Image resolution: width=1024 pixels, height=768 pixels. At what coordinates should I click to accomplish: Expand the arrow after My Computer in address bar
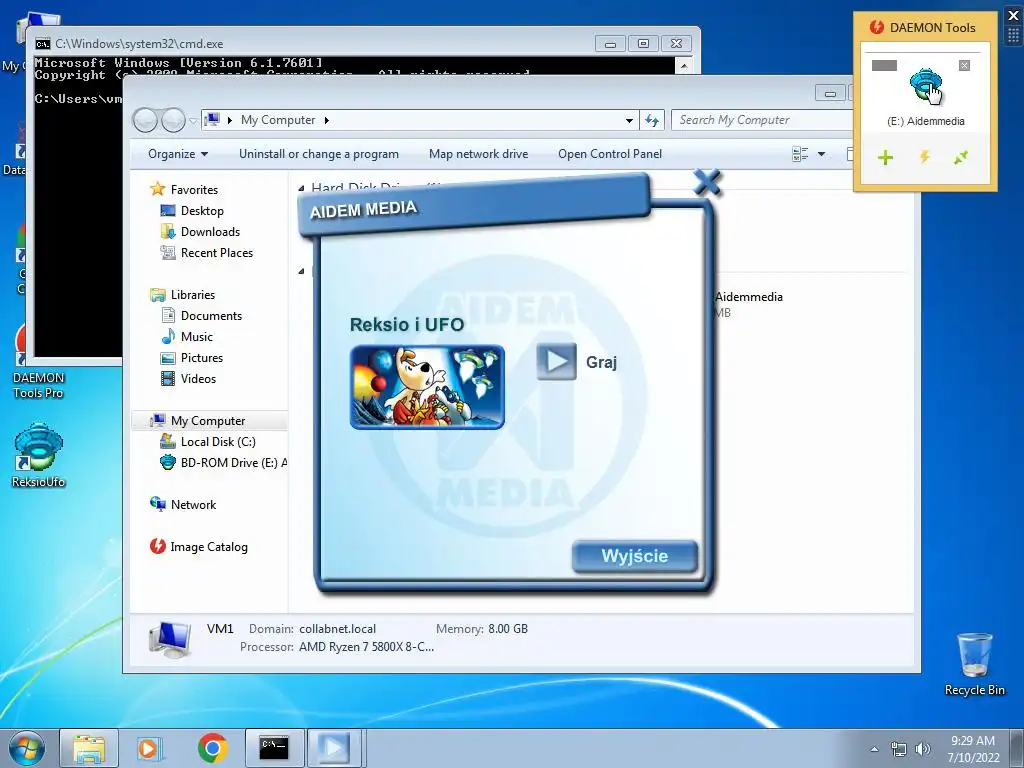click(327, 120)
